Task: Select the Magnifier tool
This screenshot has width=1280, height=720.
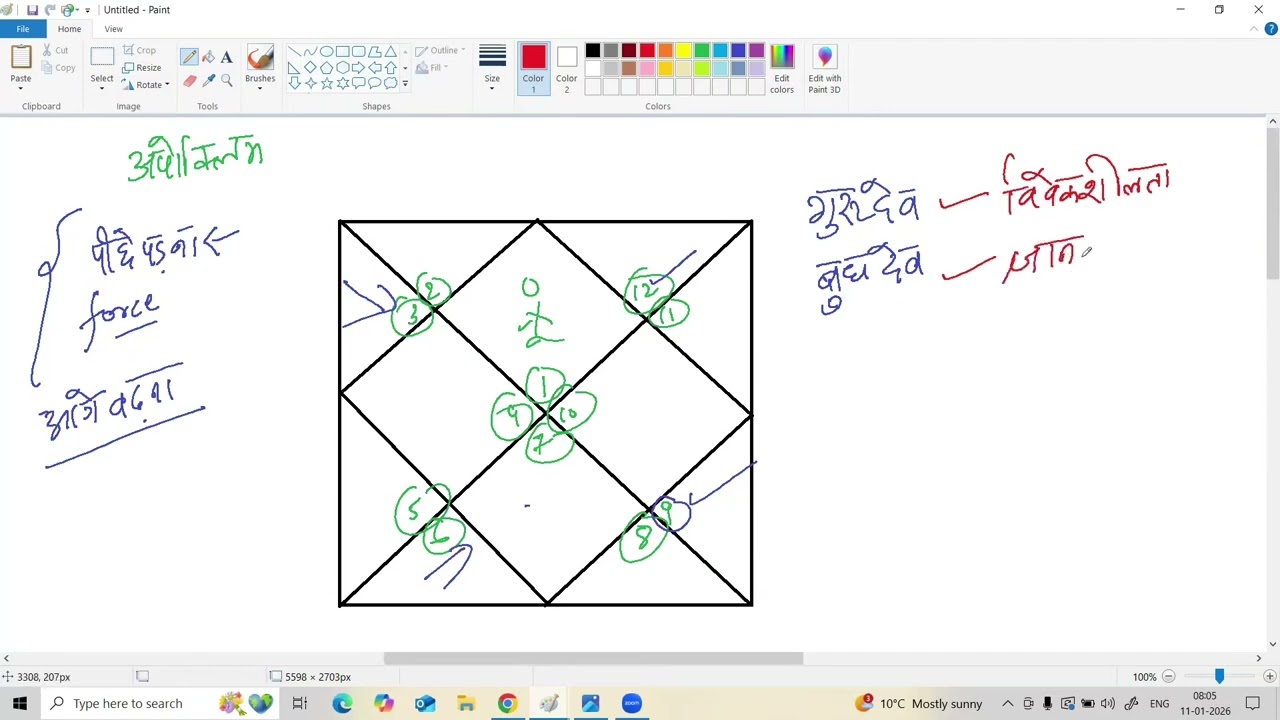Action: tap(226, 80)
